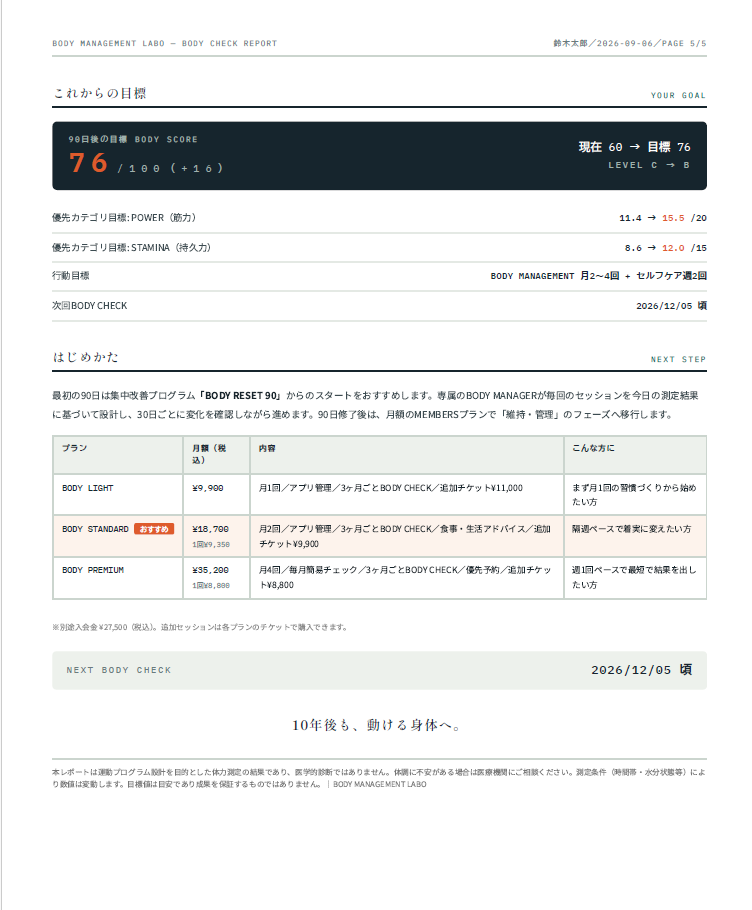This screenshot has width=752, height=910.
Task: Click the POWER(筋力) category goal row label
Action: click(124, 218)
